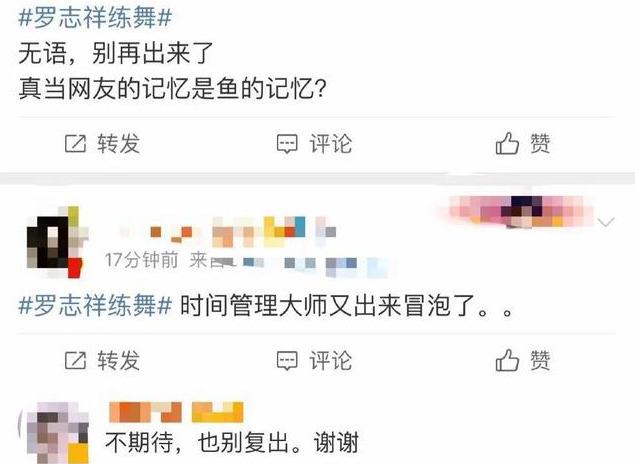
Task: Click 赞 label under second post
Action: click(540, 360)
